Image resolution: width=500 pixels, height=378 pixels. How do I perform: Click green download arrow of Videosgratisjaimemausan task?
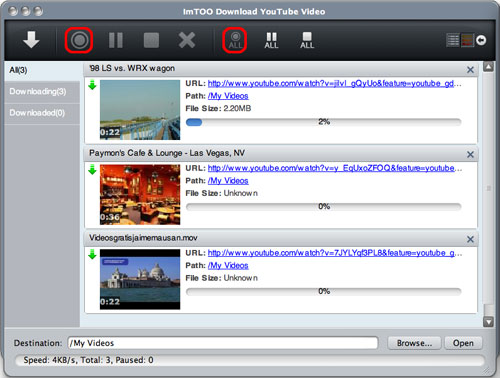(x=92, y=254)
